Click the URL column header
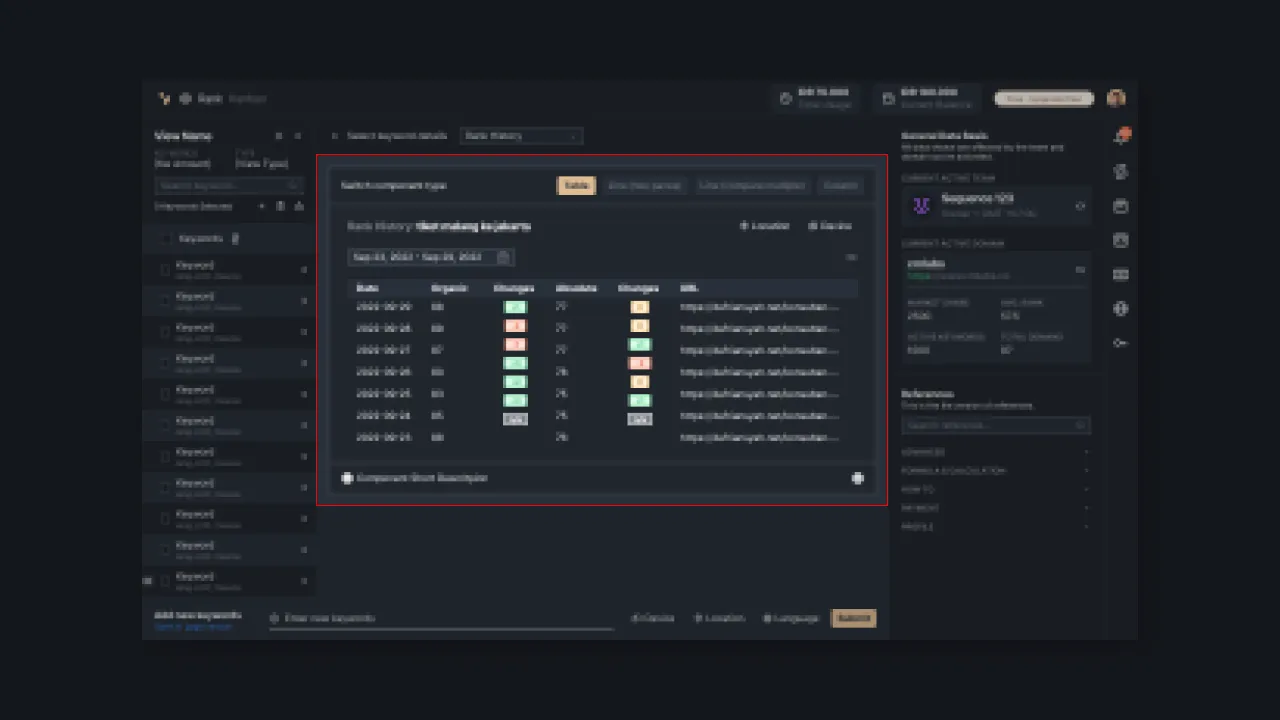 click(x=688, y=288)
